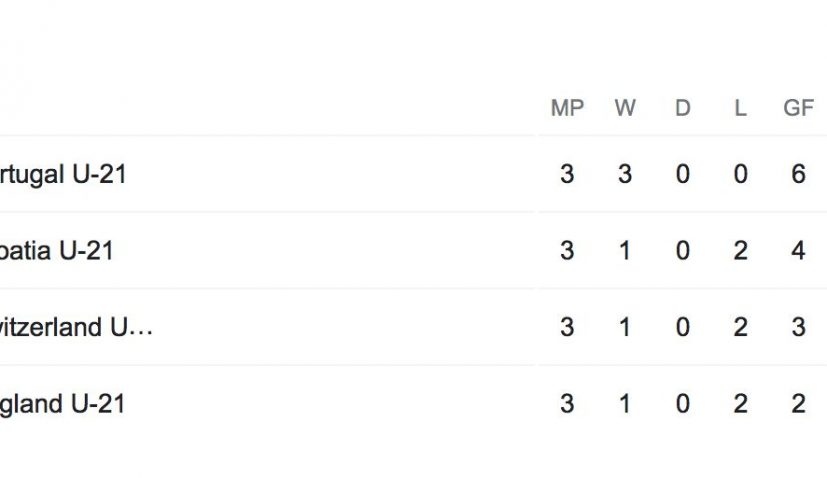Click the Portugal U-21 team name

tap(62, 174)
